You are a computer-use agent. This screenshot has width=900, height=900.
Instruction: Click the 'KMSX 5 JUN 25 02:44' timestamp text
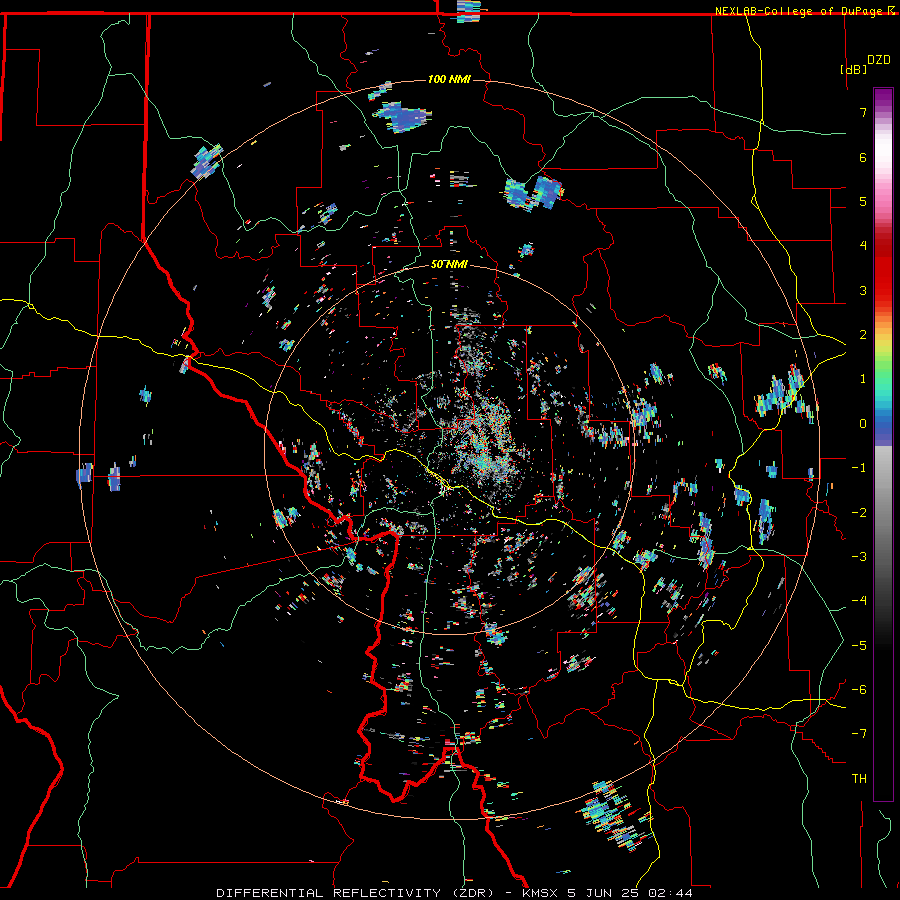[607, 893]
